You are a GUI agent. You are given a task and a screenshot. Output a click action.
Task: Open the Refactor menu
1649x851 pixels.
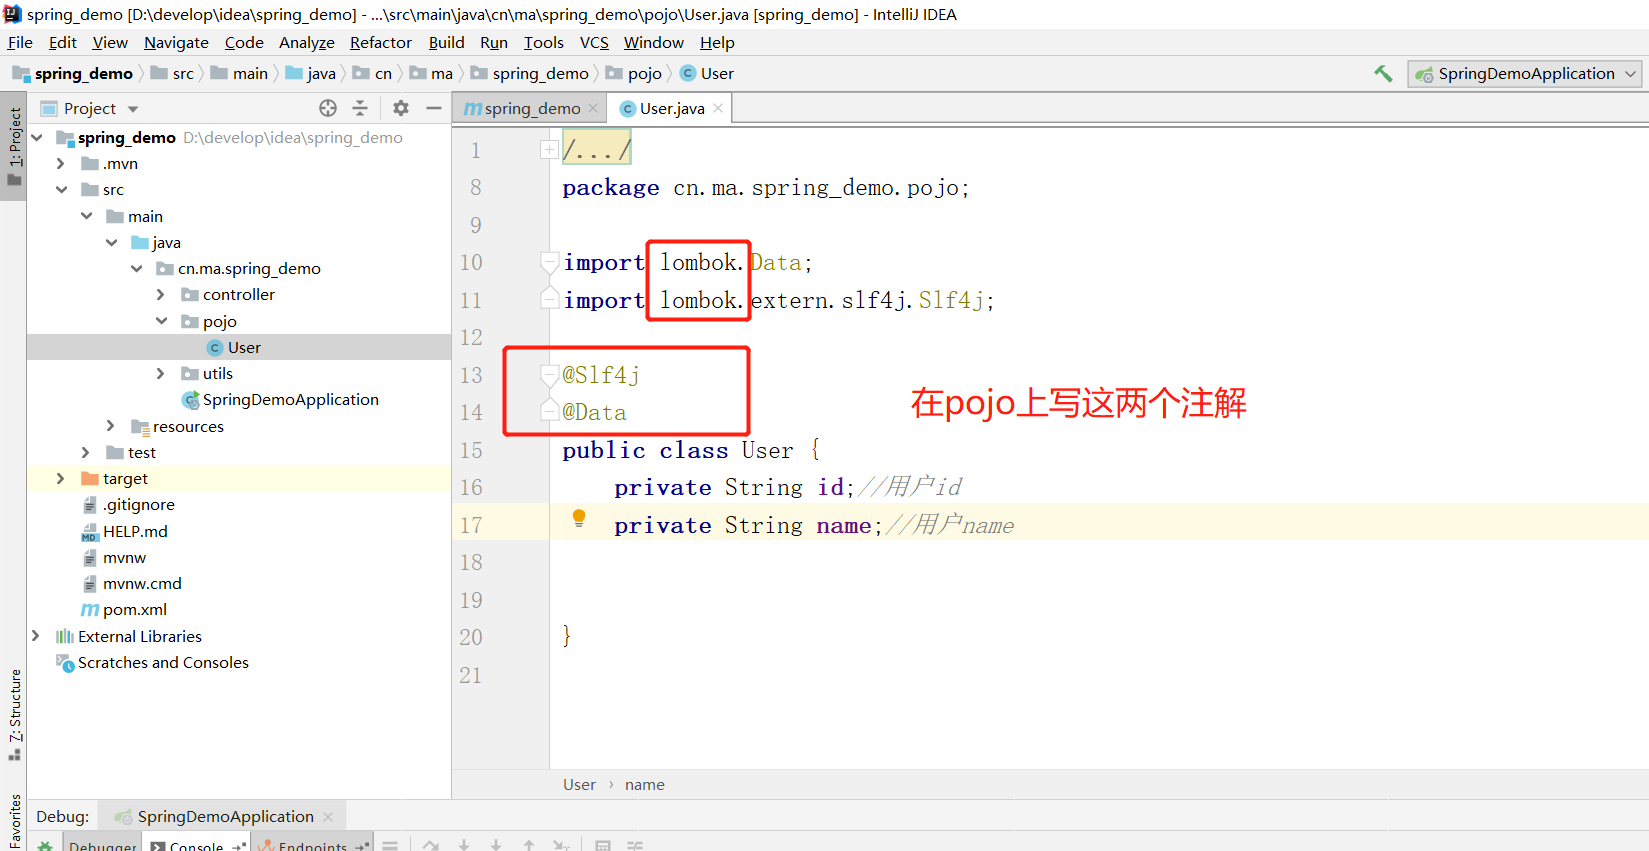380,42
